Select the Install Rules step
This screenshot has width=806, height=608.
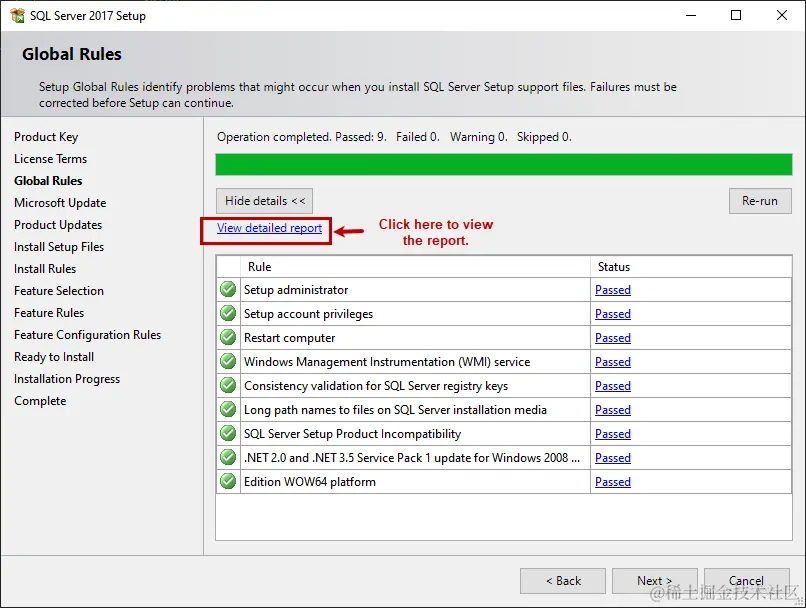click(45, 269)
